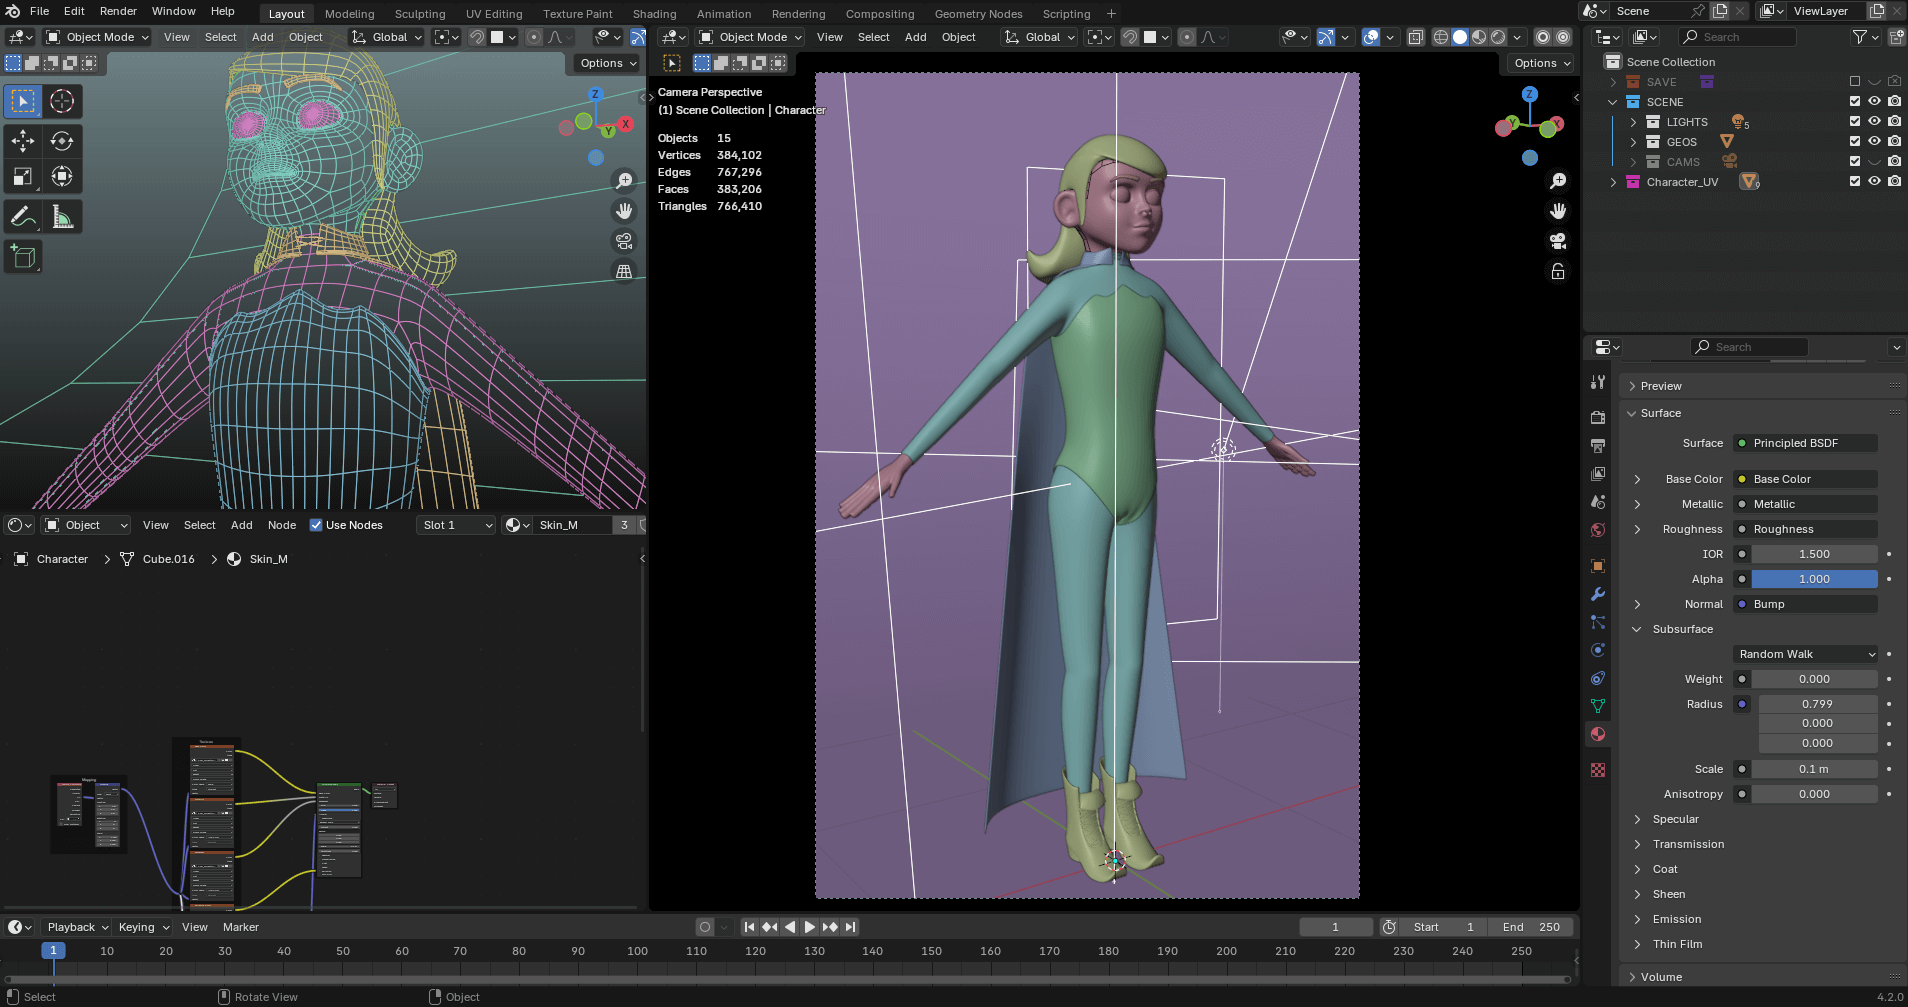Click the End frame field in timeline
This screenshot has width=1908, height=1007.
(x=1530, y=927)
